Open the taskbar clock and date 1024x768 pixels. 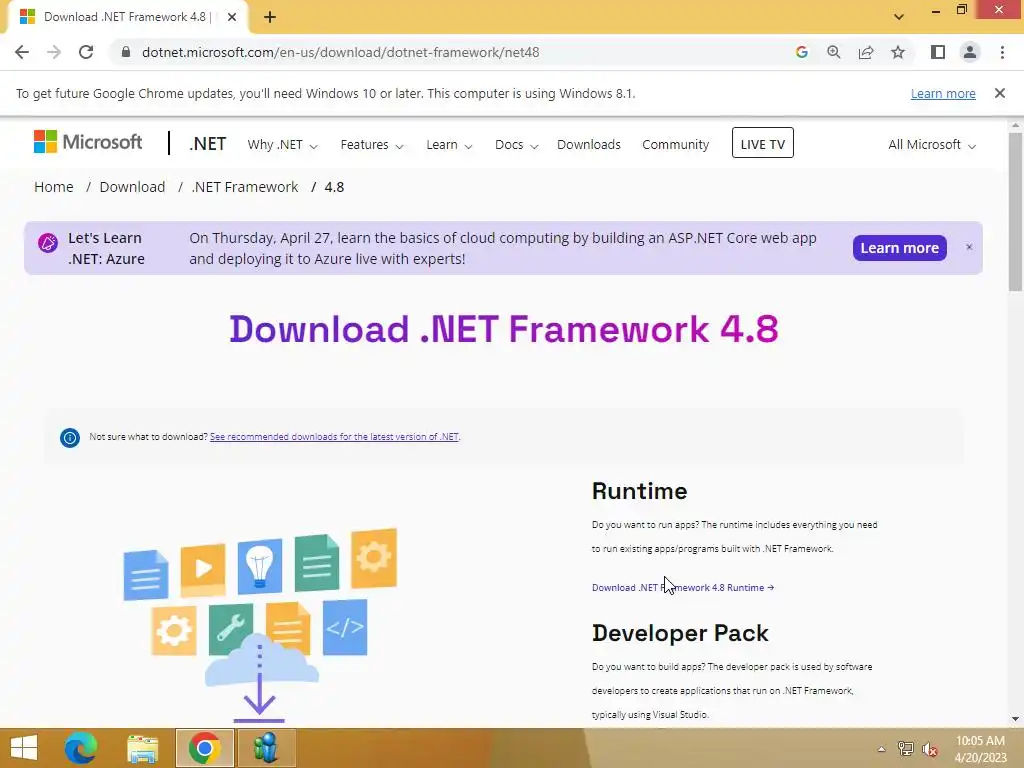pos(980,749)
